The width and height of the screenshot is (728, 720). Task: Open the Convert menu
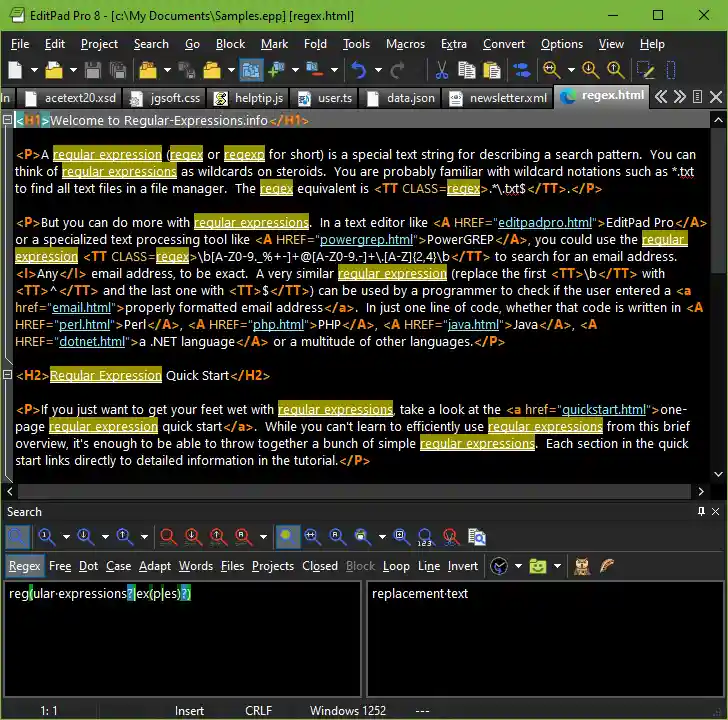pyautogui.click(x=504, y=44)
